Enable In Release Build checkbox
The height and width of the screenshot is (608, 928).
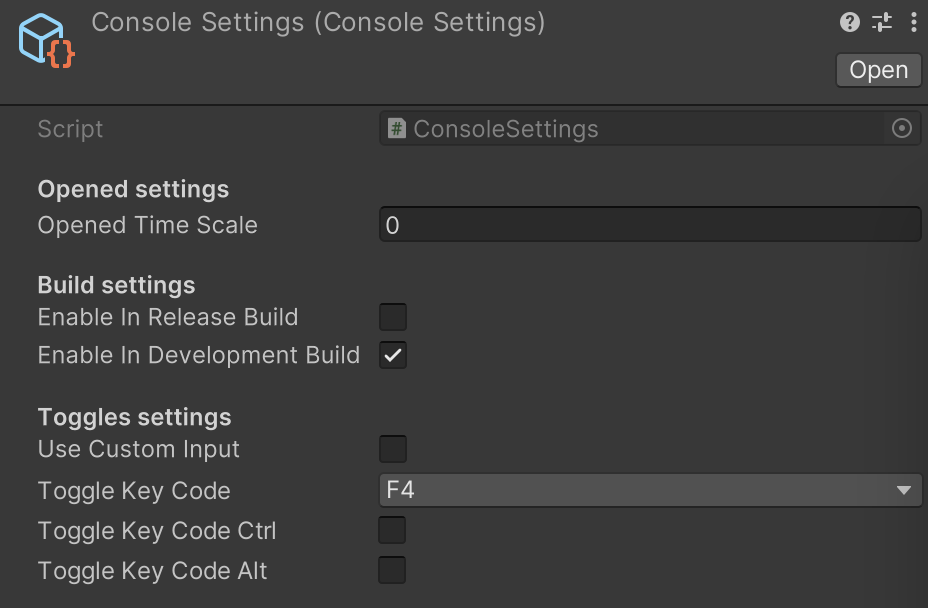(x=393, y=317)
